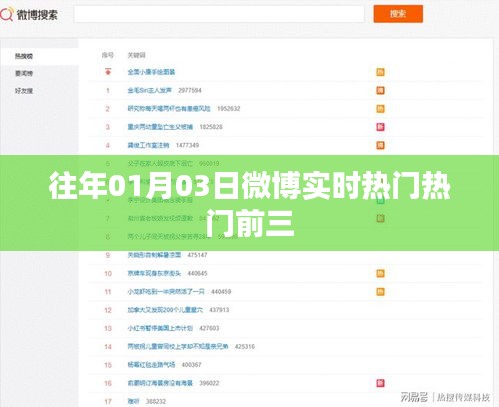Click the red pinned-top arrow icon
The height and width of the screenshot is (407, 499).
pyautogui.click(x=108, y=71)
